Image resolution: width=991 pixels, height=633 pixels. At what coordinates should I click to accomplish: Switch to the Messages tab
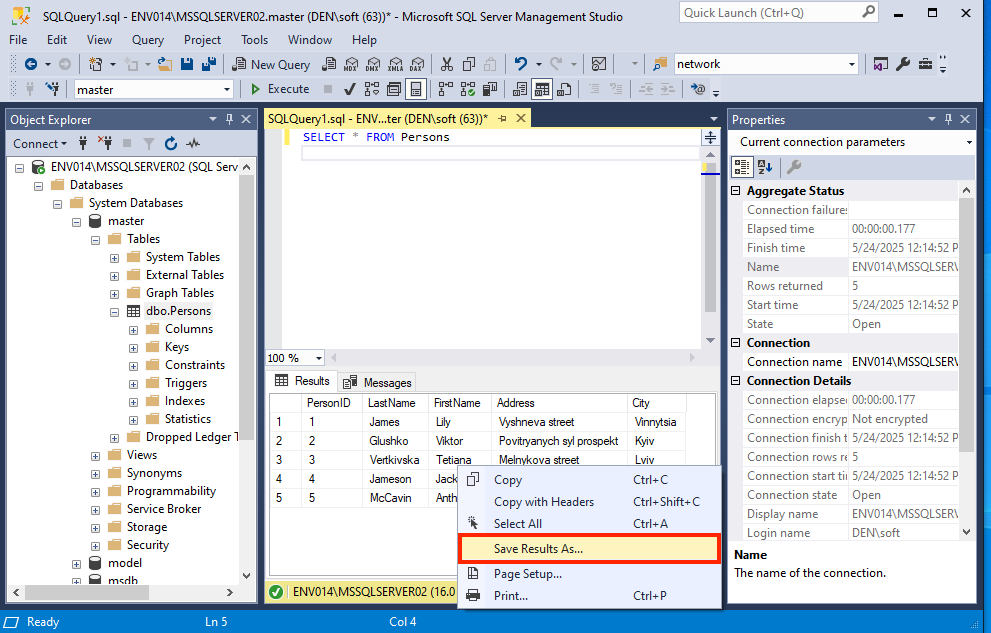tap(379, 382)
